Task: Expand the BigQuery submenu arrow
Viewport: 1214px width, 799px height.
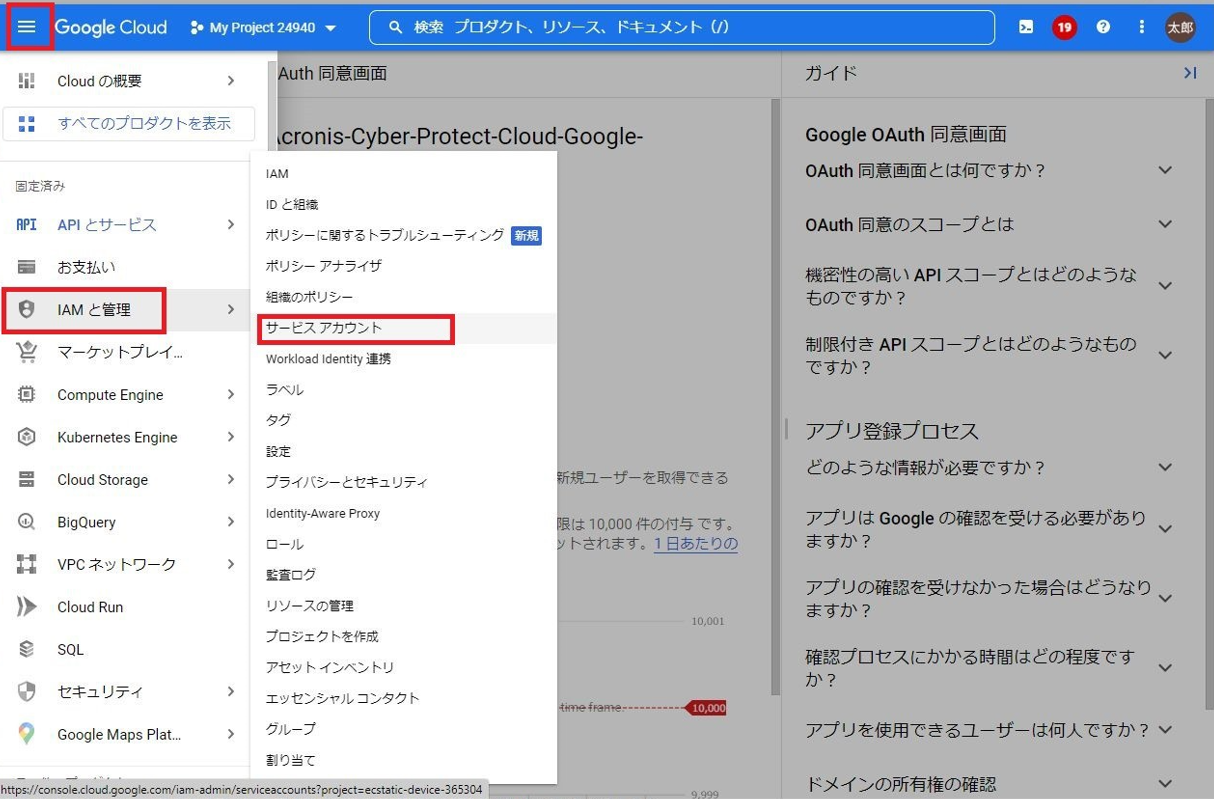Action: 231,522
